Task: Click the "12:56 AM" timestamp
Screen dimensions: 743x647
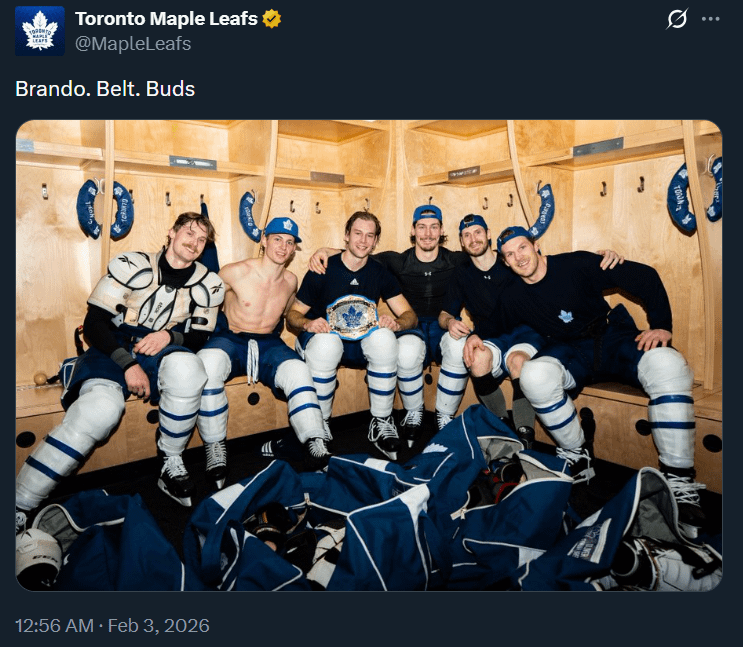Action: (x=56, y=626)
